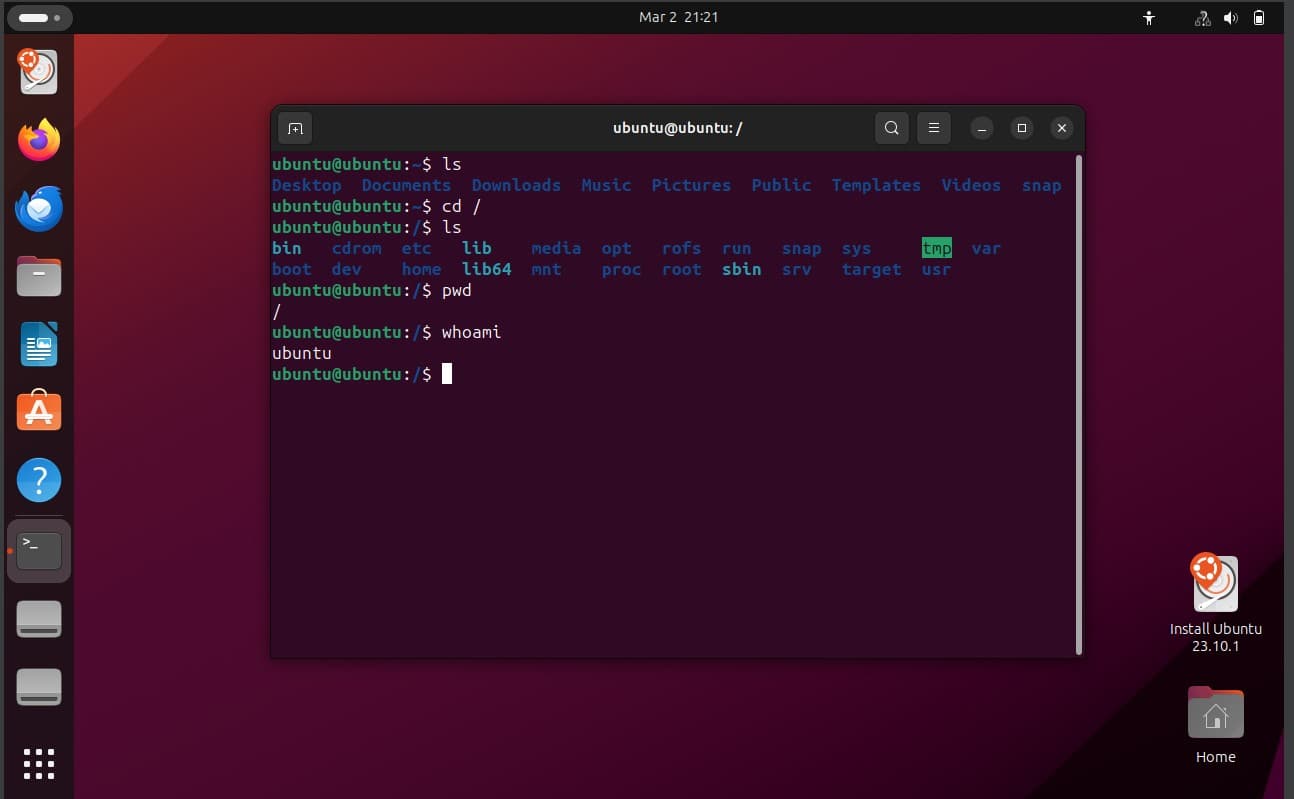The height and width of the screenshot is (799, 1294).
Task: Open the Files manager in dock
Action: click(x=39, y=276)
